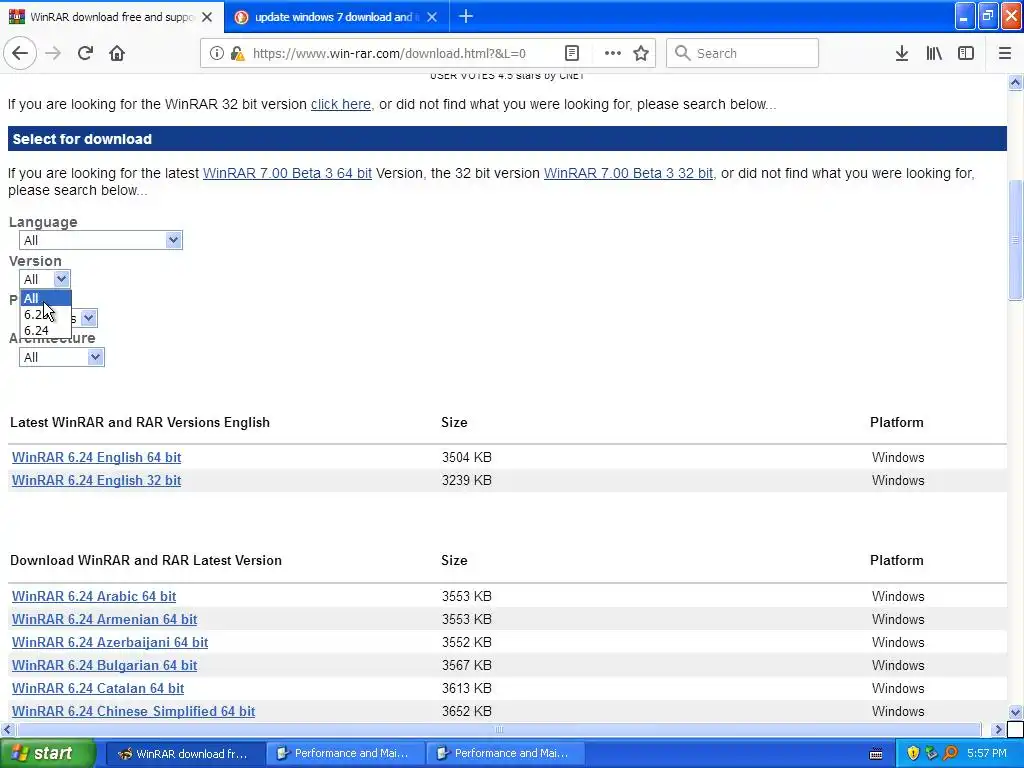Open the on-screen keyboard taskbar icon
Image resolution: width=1024 pixels, height=768 pixels.
click(x=876, y=754)
